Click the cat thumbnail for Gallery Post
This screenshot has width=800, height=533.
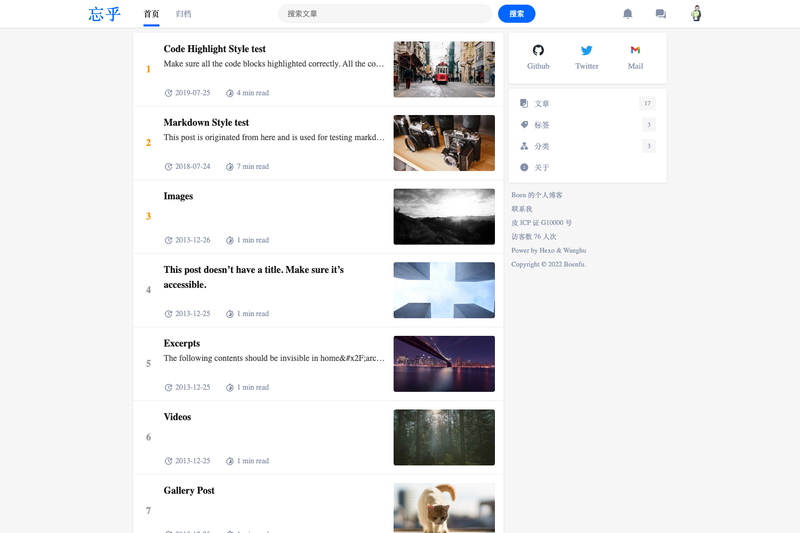click(x=444, y=508)
